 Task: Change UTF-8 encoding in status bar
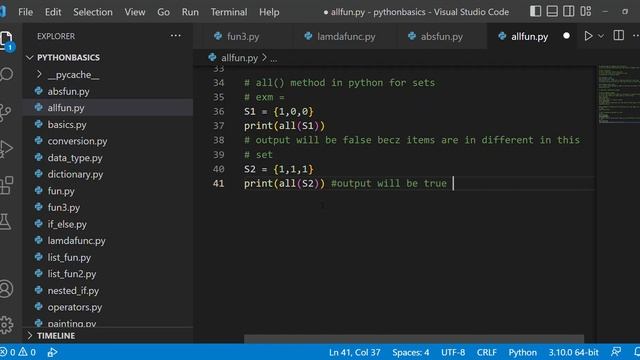coord(453,352)
